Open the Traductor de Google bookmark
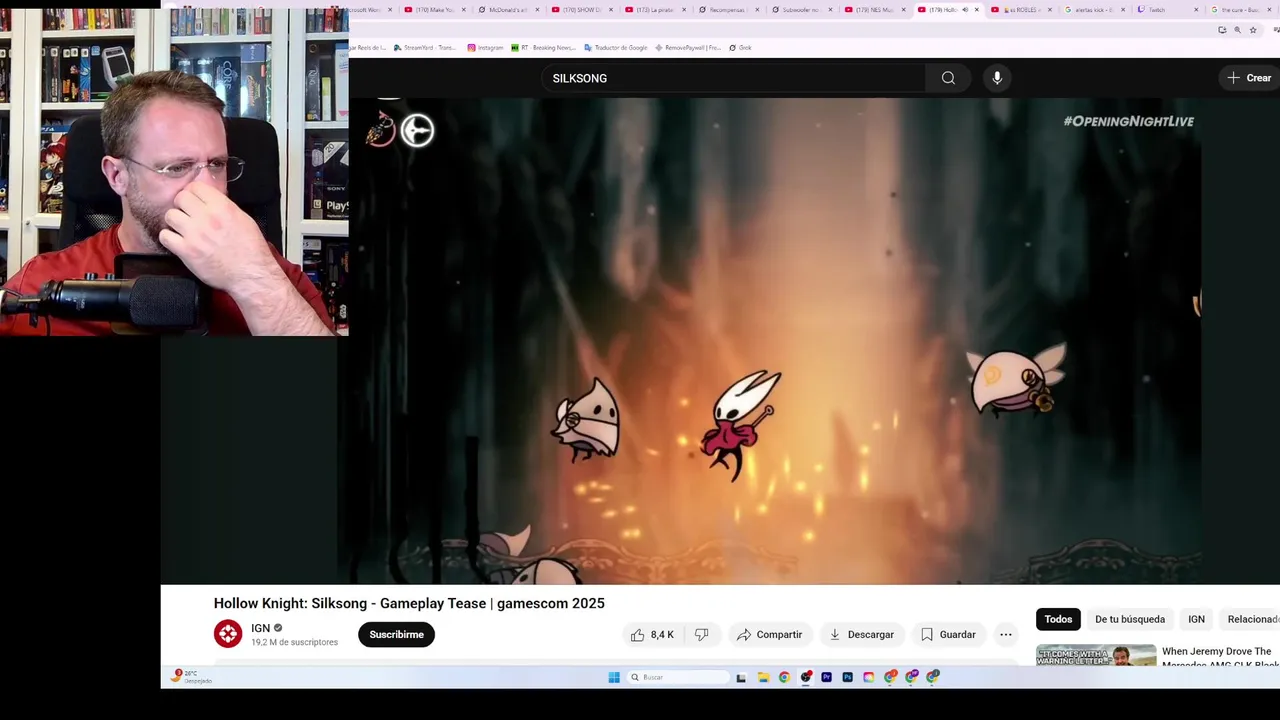This screenshot has height=720, width=1280. click(616, 47)
